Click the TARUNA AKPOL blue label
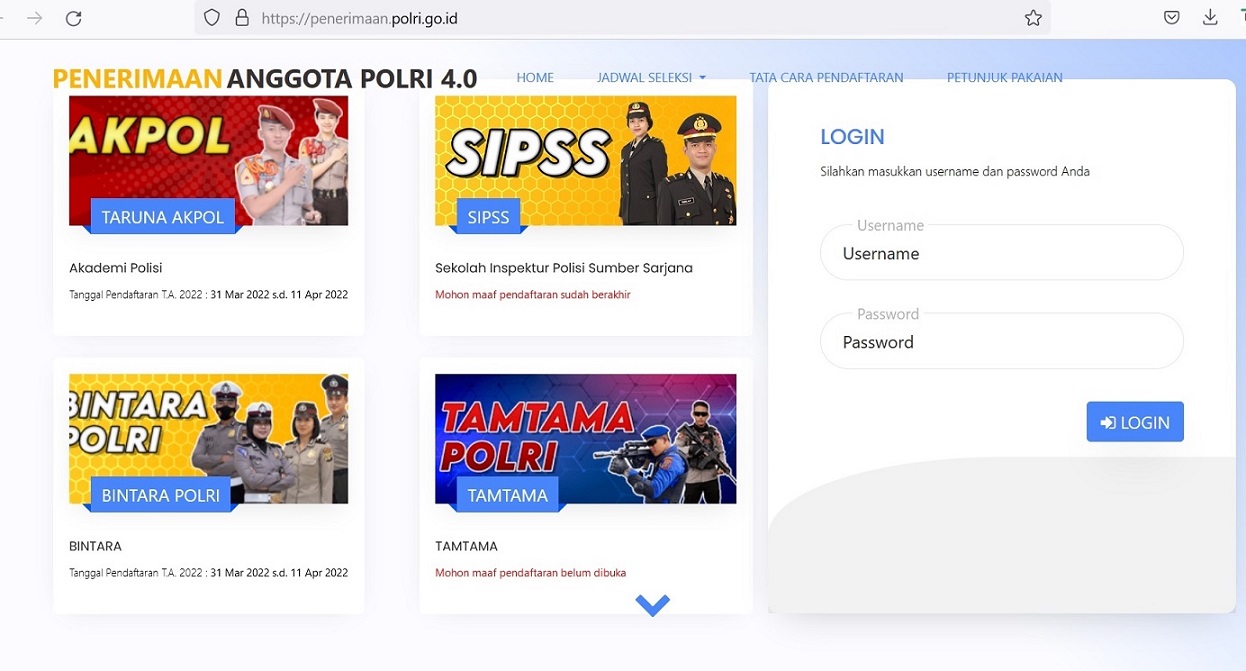This screenshot has height=671, width=1246. [163, 217]
